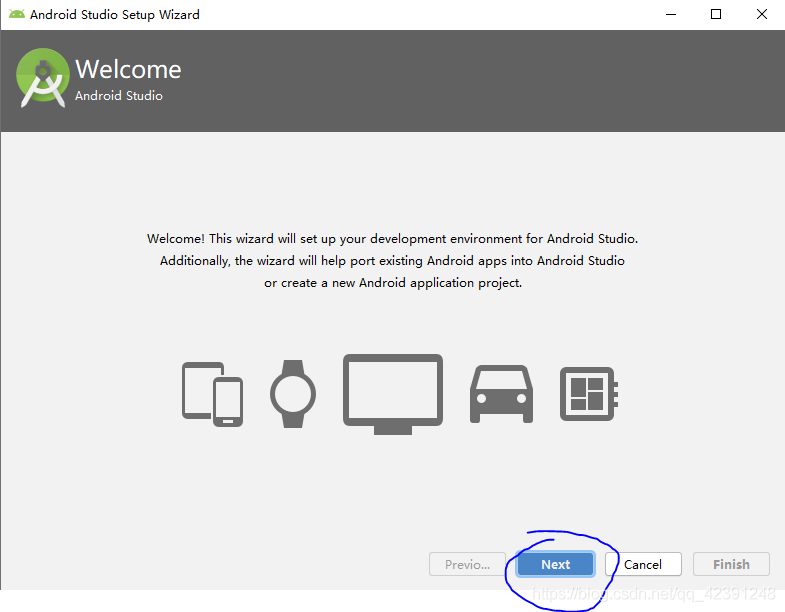
Task: Click the Android Studio logo in header
Action: [x=42, y=79]
